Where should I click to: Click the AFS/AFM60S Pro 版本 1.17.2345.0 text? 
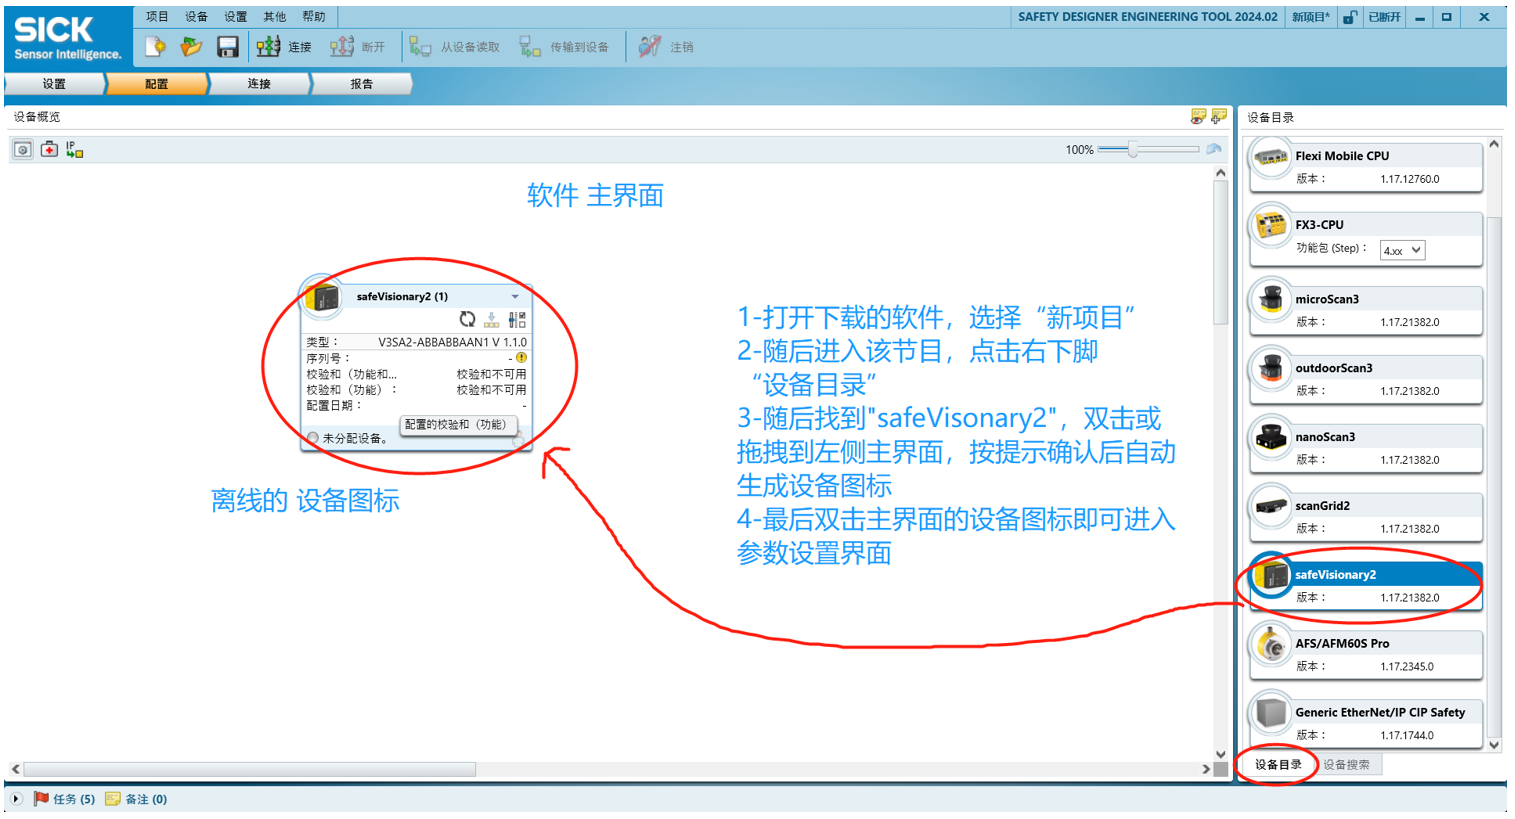[1365, 666]
